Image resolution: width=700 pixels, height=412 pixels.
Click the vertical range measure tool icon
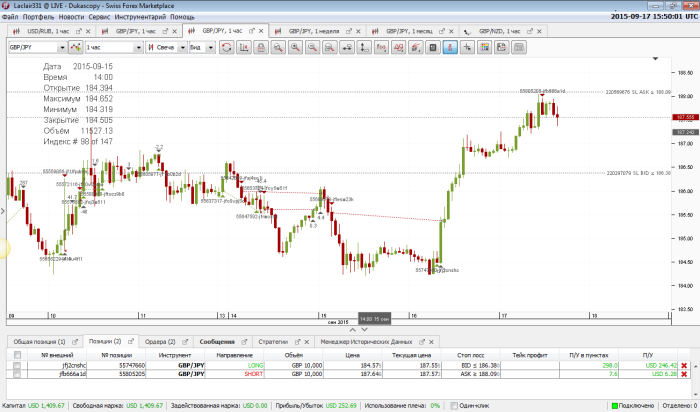tap(364, 47)
